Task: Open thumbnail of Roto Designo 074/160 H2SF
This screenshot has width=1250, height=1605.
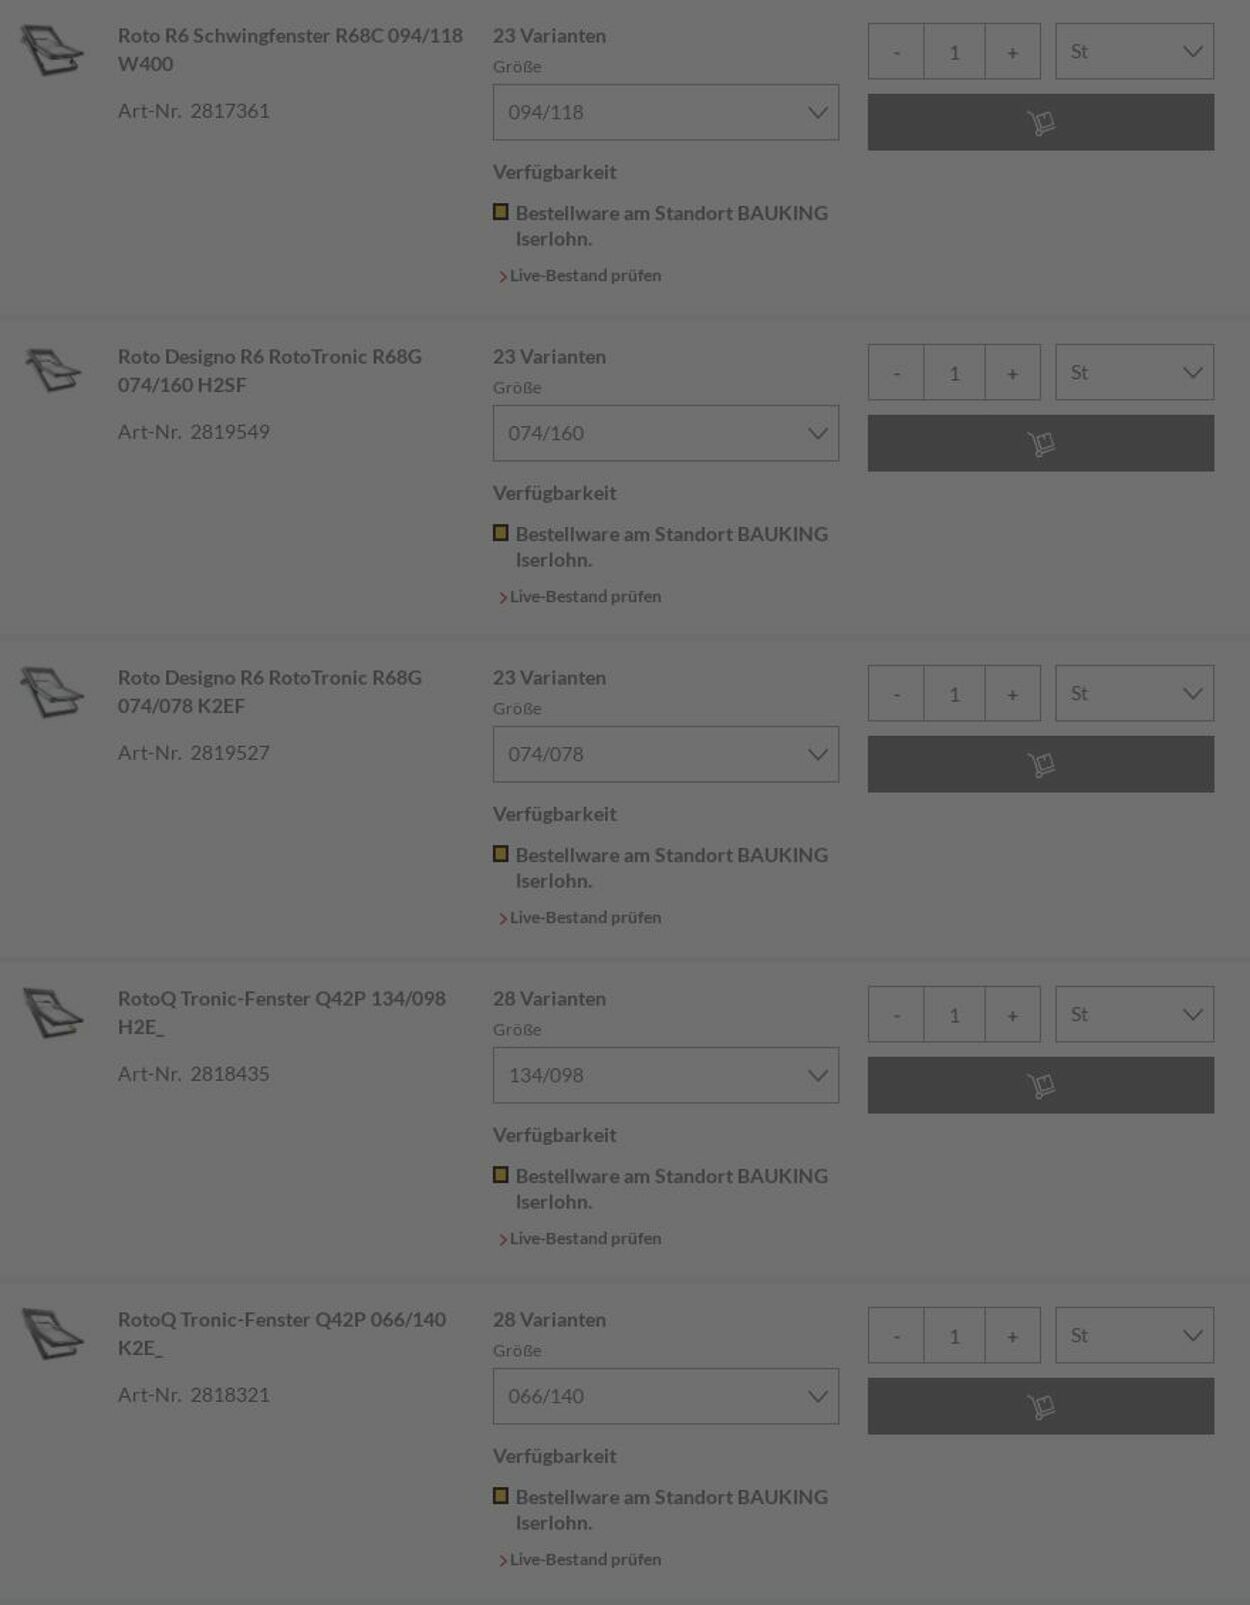Action: (x=52, y=371)
